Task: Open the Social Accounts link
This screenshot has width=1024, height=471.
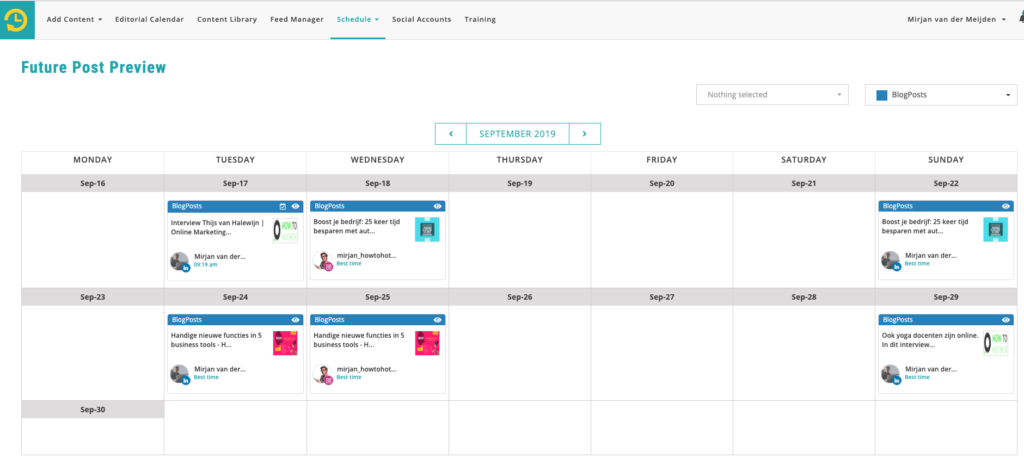Action: tap(421, 19)
